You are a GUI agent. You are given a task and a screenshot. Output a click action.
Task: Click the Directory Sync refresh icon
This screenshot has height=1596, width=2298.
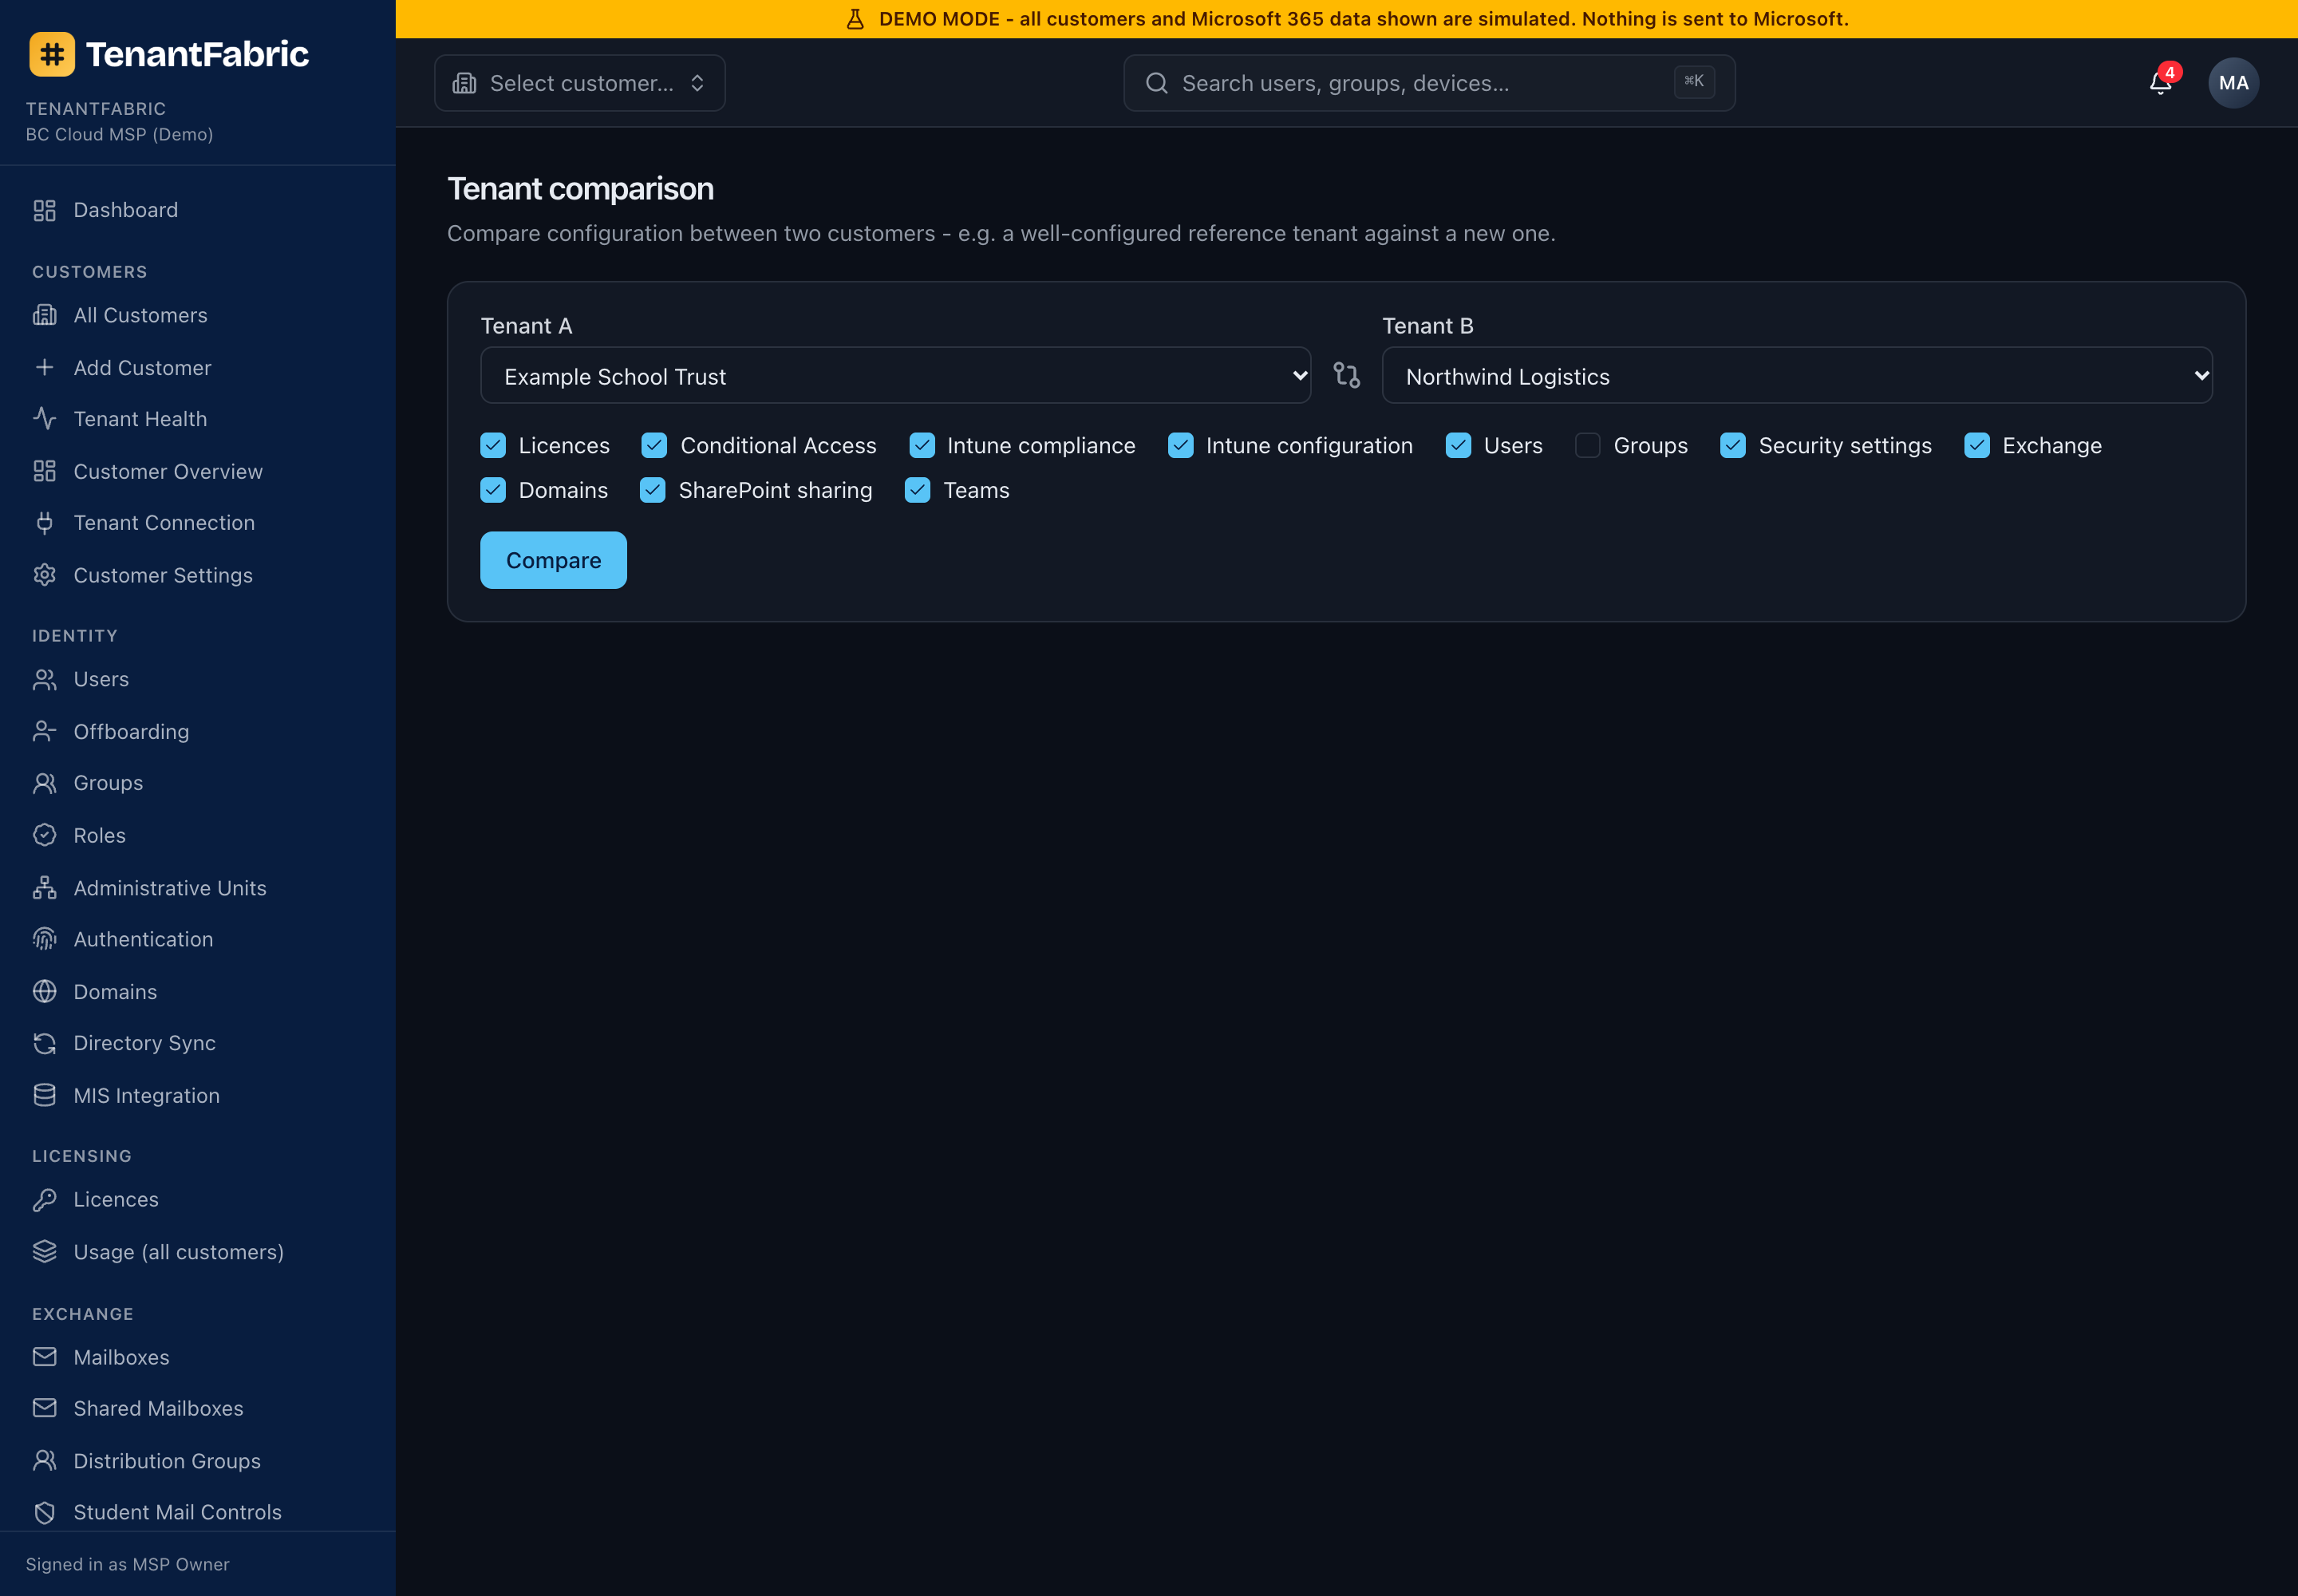click(44, 1043)
